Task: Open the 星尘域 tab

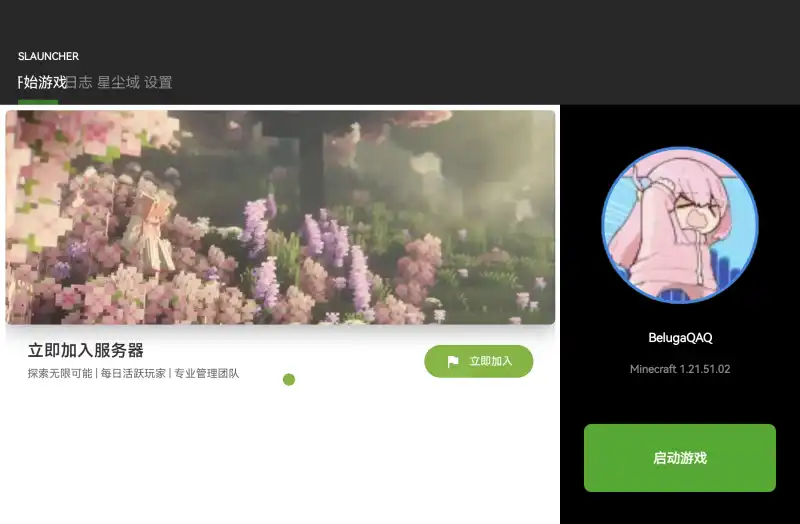Action: (118, 82)
